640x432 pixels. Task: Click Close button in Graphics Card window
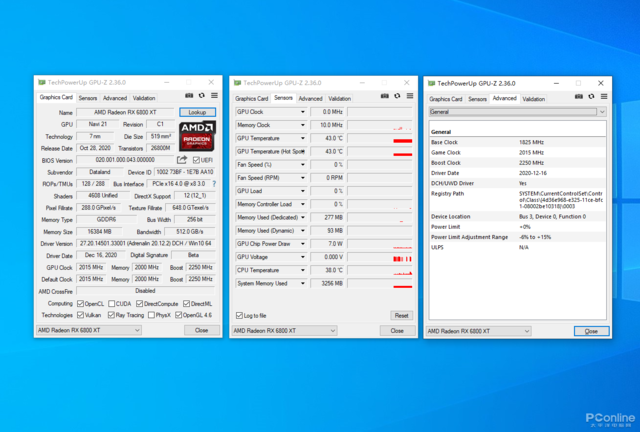pos(201,330)
